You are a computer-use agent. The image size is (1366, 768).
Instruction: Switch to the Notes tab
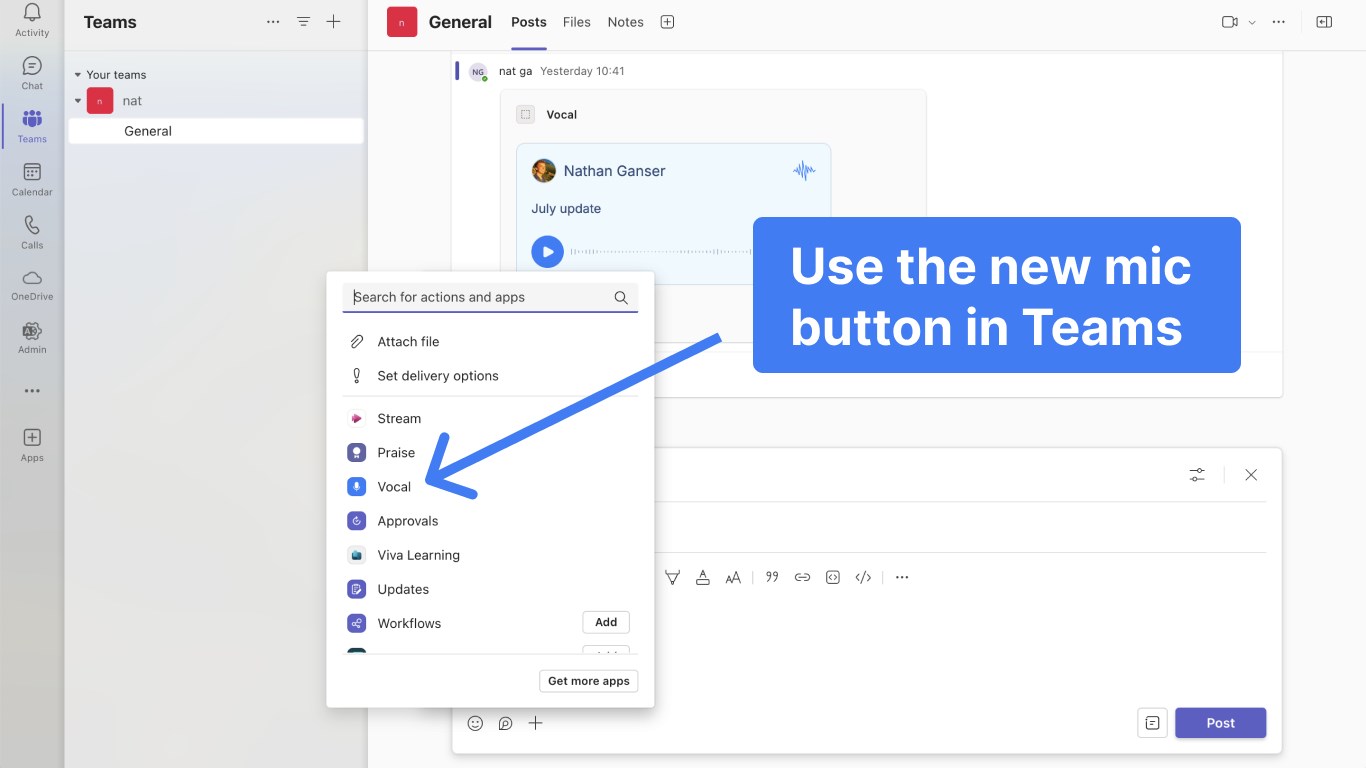(626, 22)
